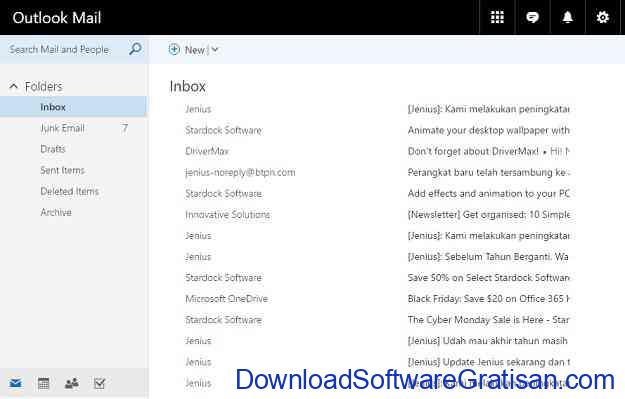The image size is (625, 399).
Task: Click the Junk Email count 7
Action: [125, 128]
